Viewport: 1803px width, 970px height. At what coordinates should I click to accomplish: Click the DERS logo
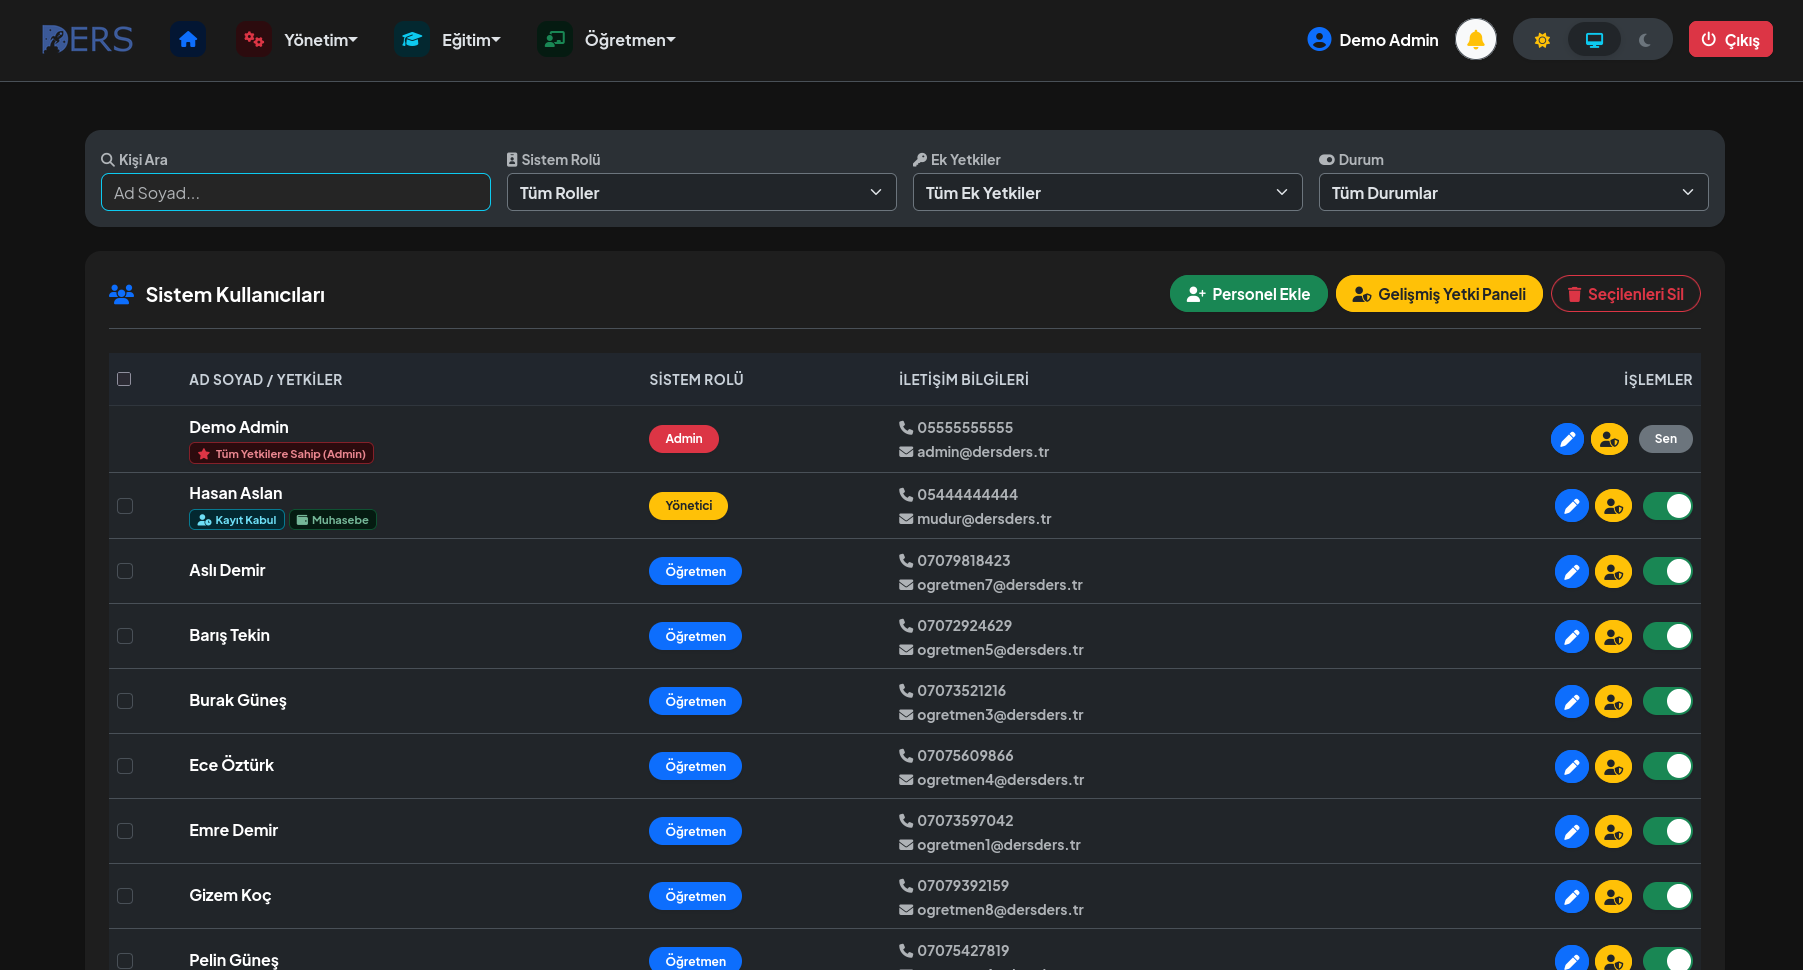tap(87, 40)
